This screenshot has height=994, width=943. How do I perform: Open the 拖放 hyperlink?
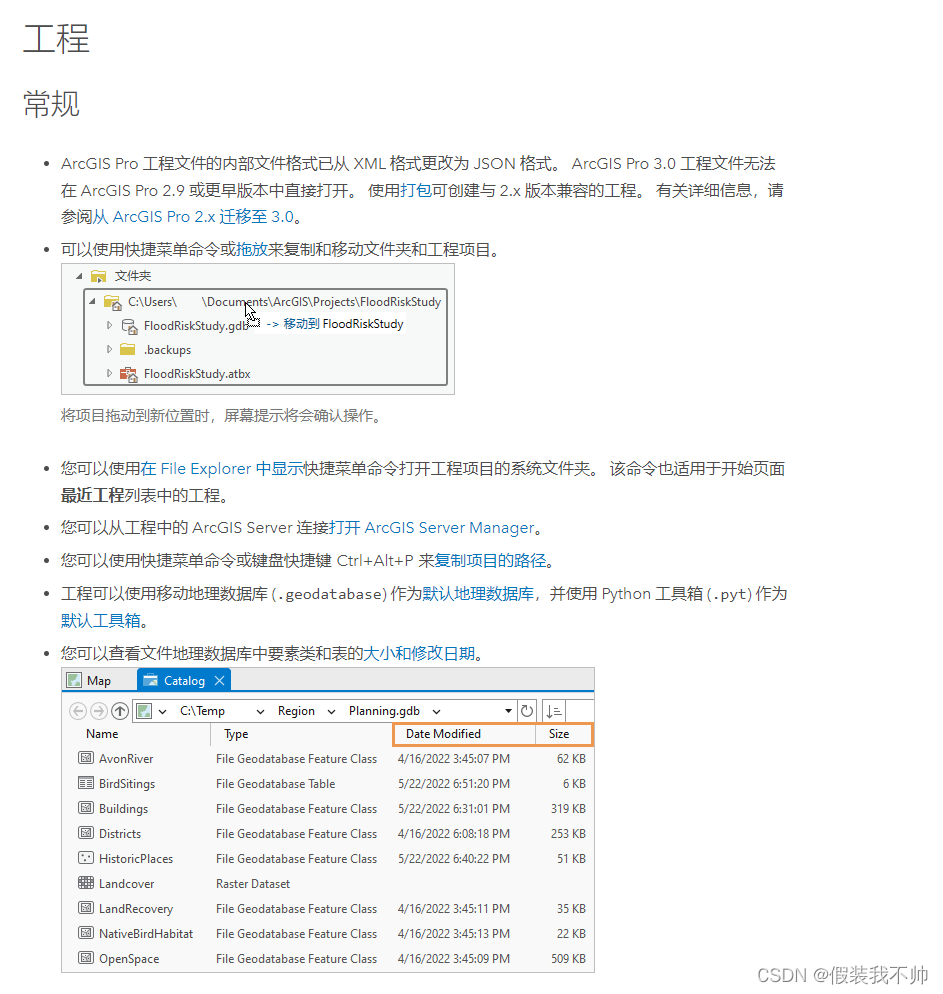252,250
